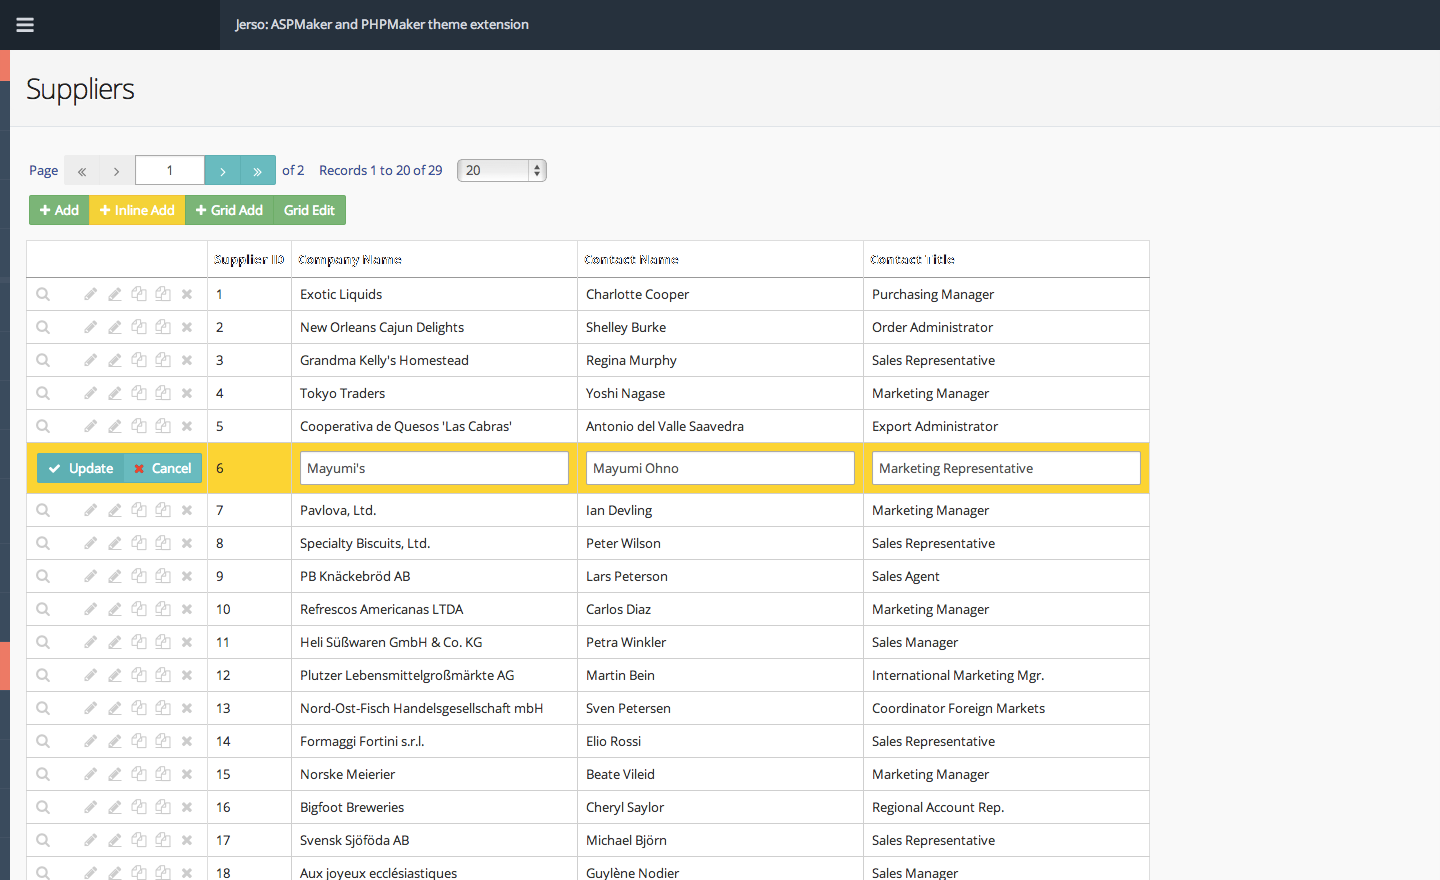Click the Company Name field containing Mayumi's
The height and width of the screenshot is (880, 1440).
[434, 468]
